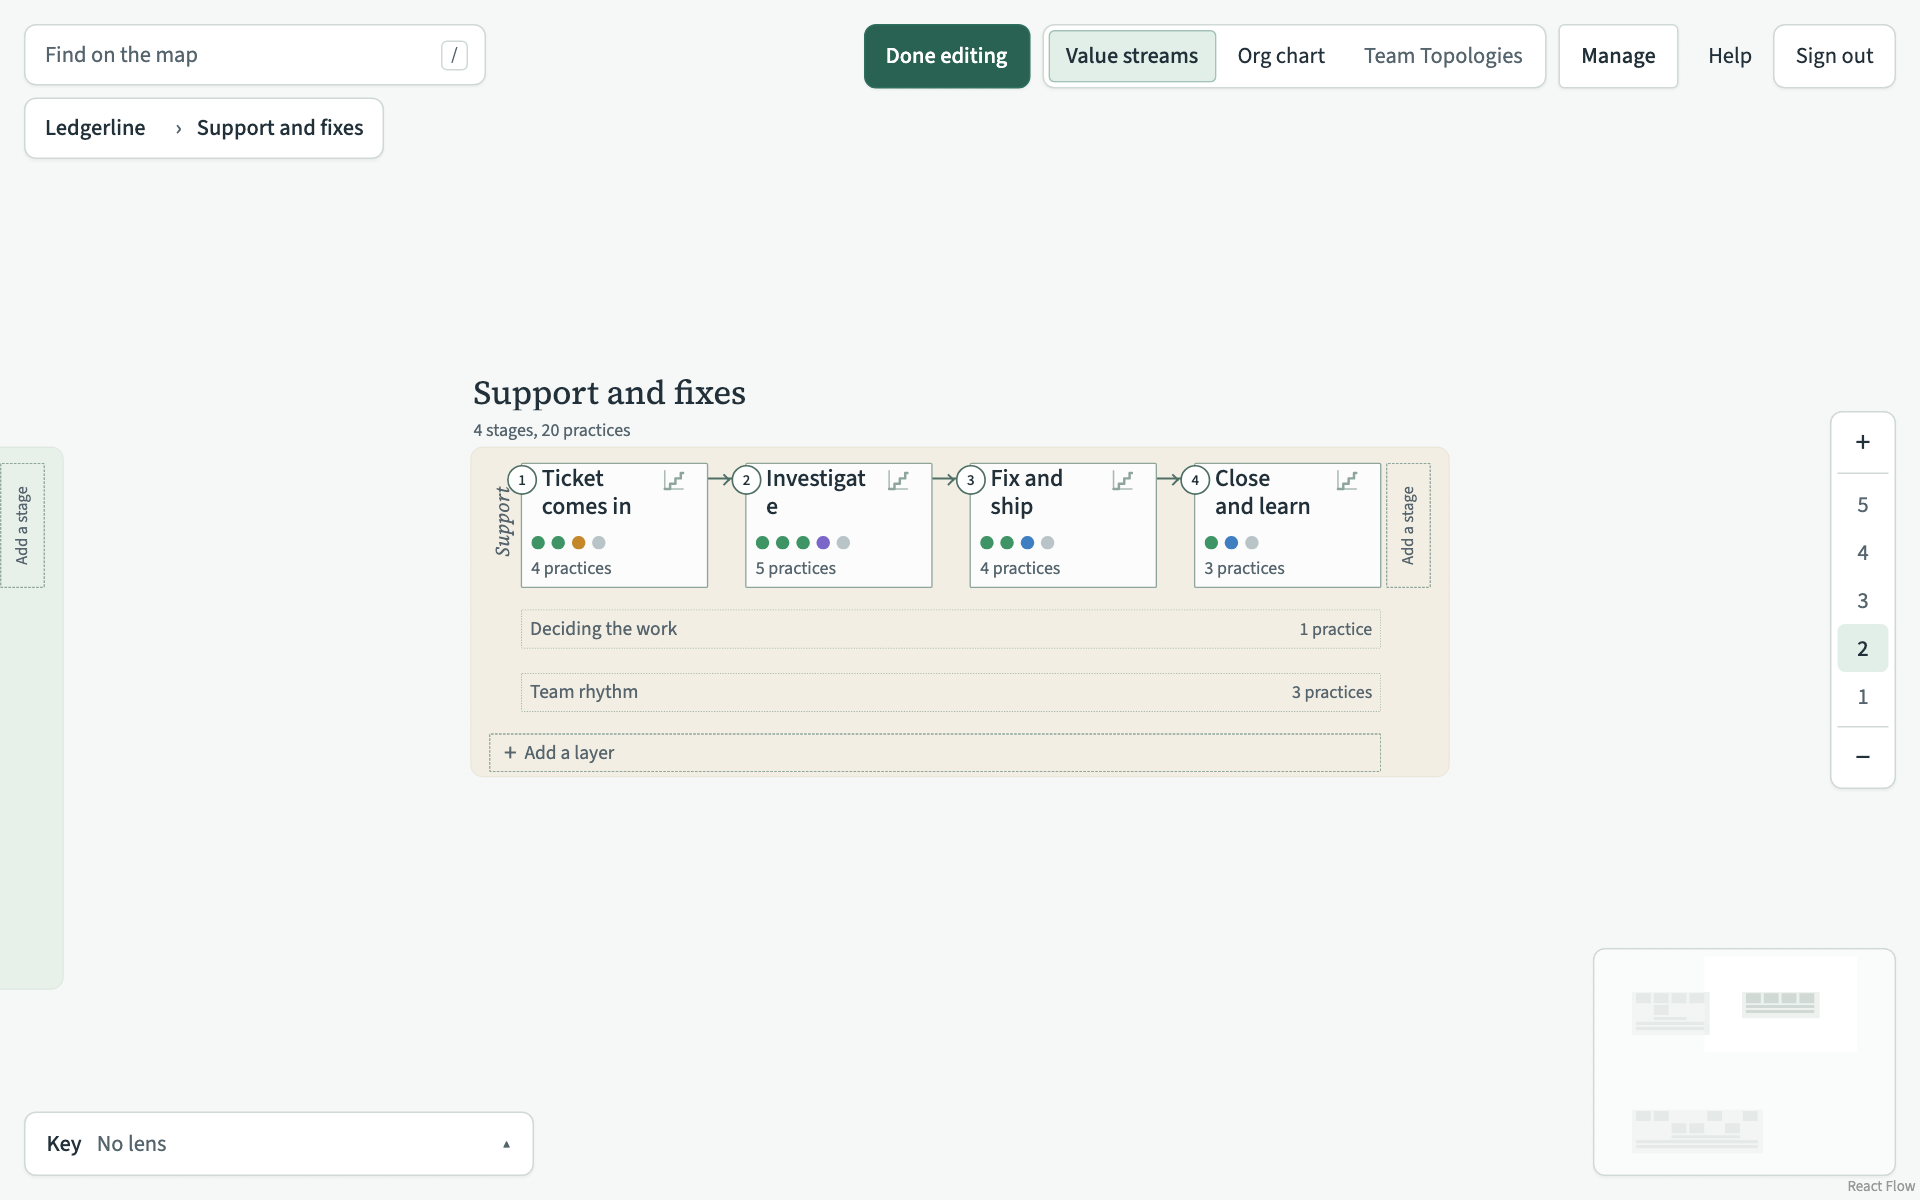Click blue practice dot in Fix and ship
This screenshot has height=1200, width=1920.
[1027, 543]
